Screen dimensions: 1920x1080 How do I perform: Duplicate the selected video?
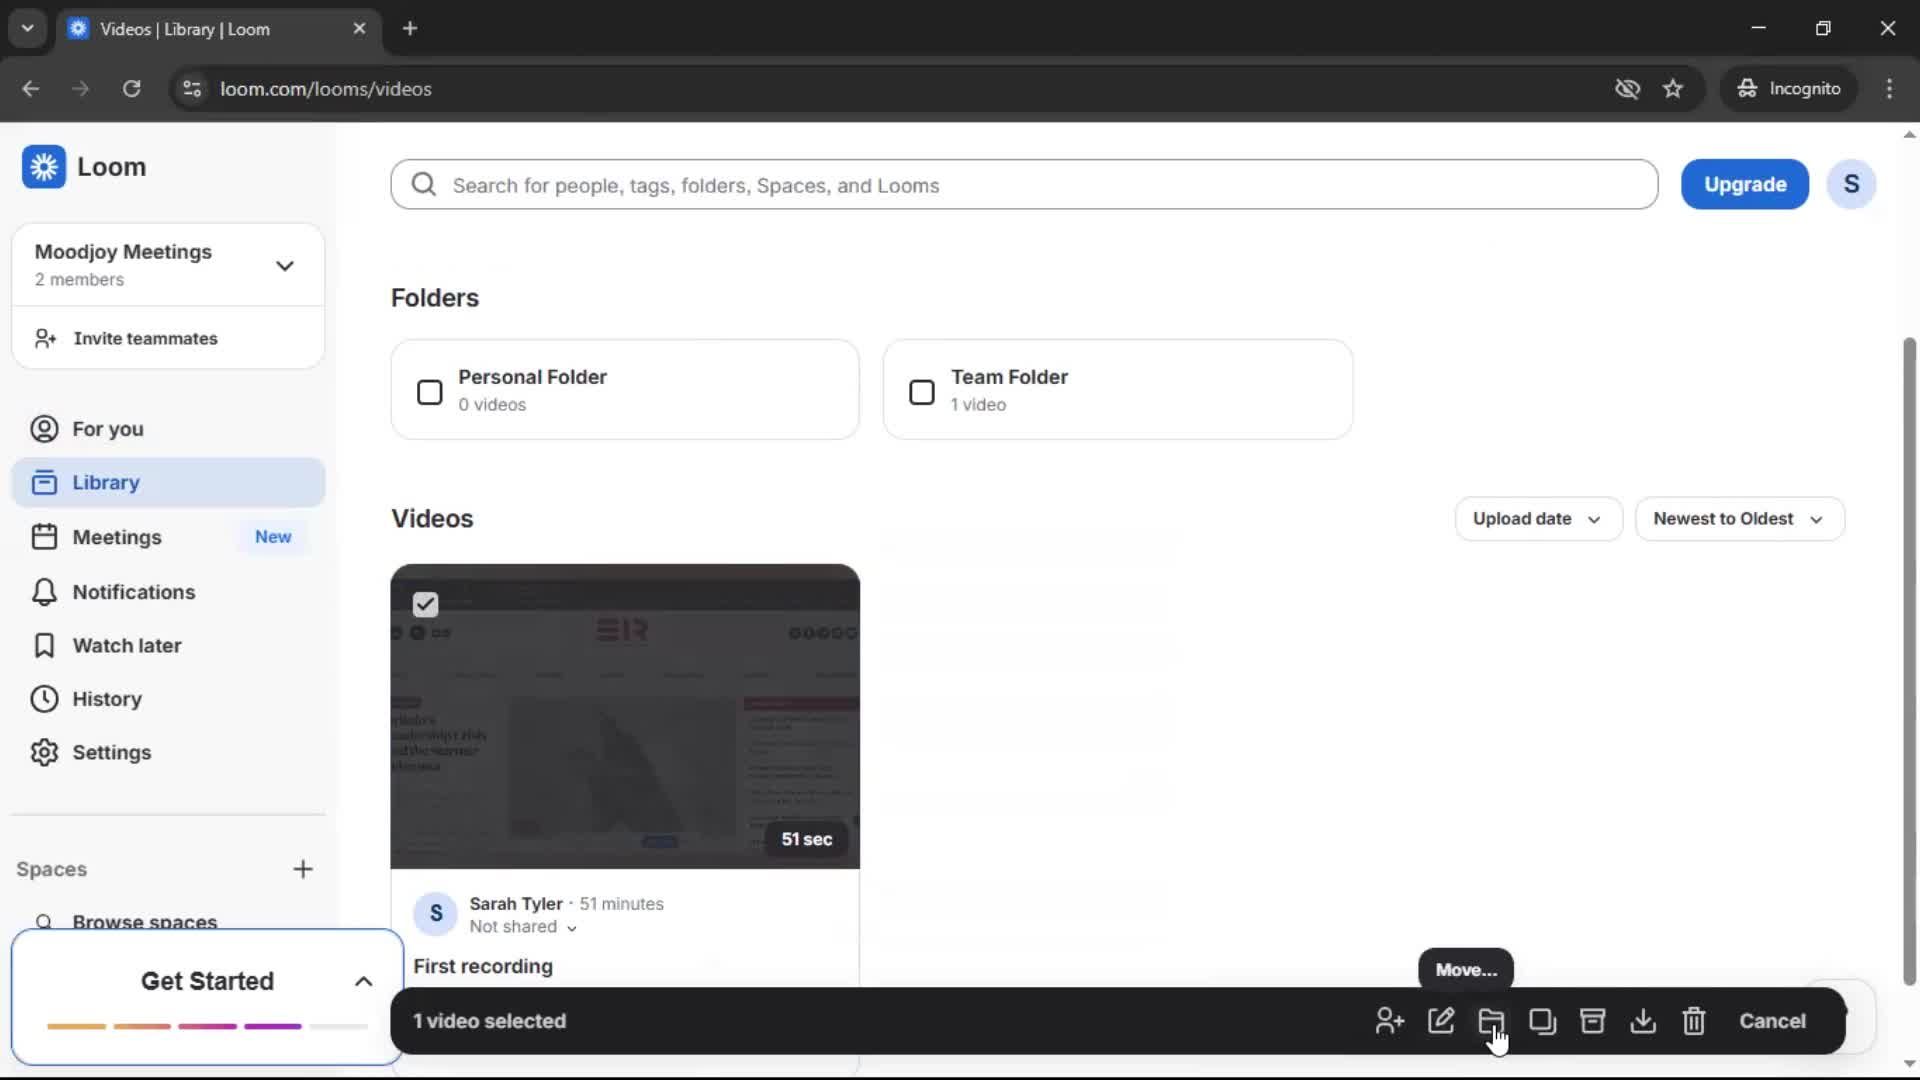tap(1542, 1021)
